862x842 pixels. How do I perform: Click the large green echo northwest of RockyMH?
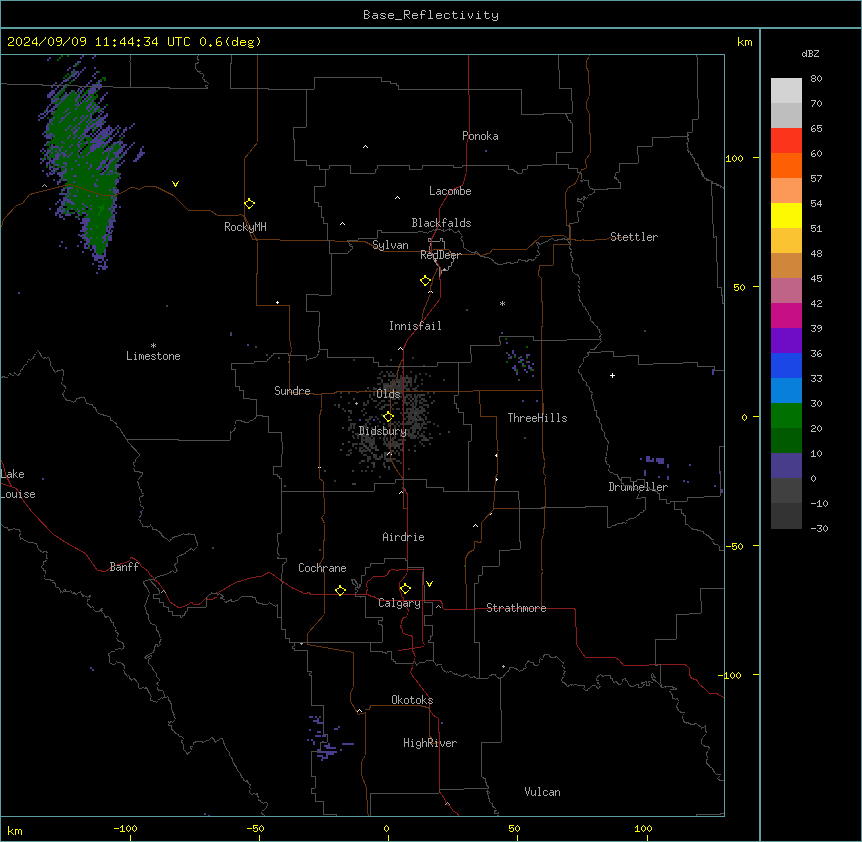[x=87, y=165]
